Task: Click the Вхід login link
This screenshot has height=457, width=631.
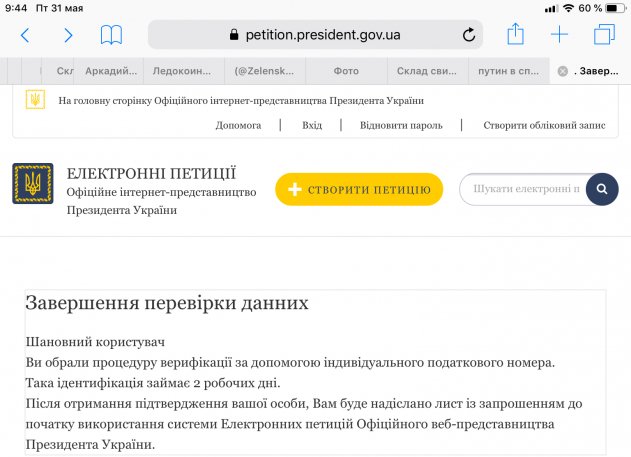Action: pos(312,125)
